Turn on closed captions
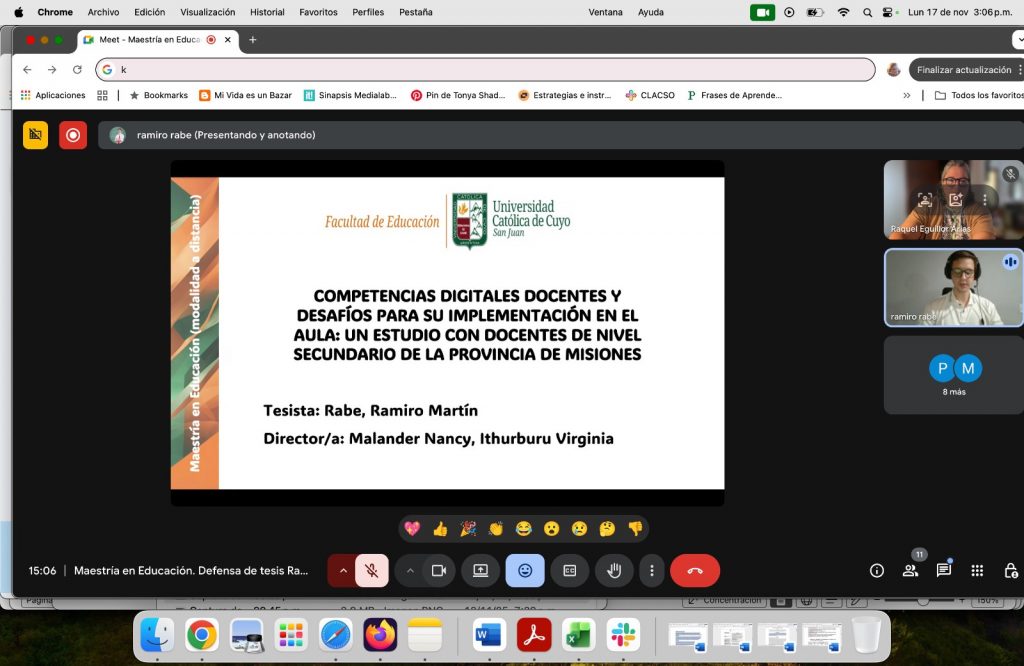The image size is (1024, 666). 569,570
